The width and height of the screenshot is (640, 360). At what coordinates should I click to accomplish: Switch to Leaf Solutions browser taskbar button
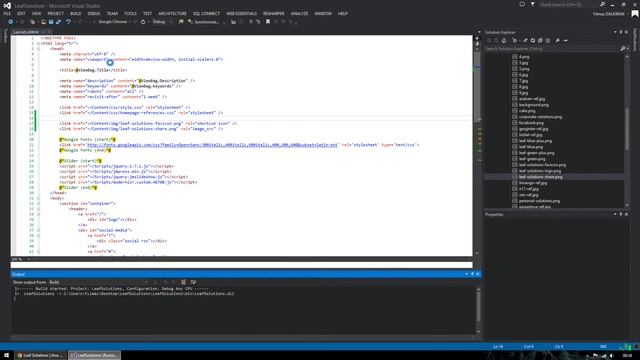pos(41,355)
